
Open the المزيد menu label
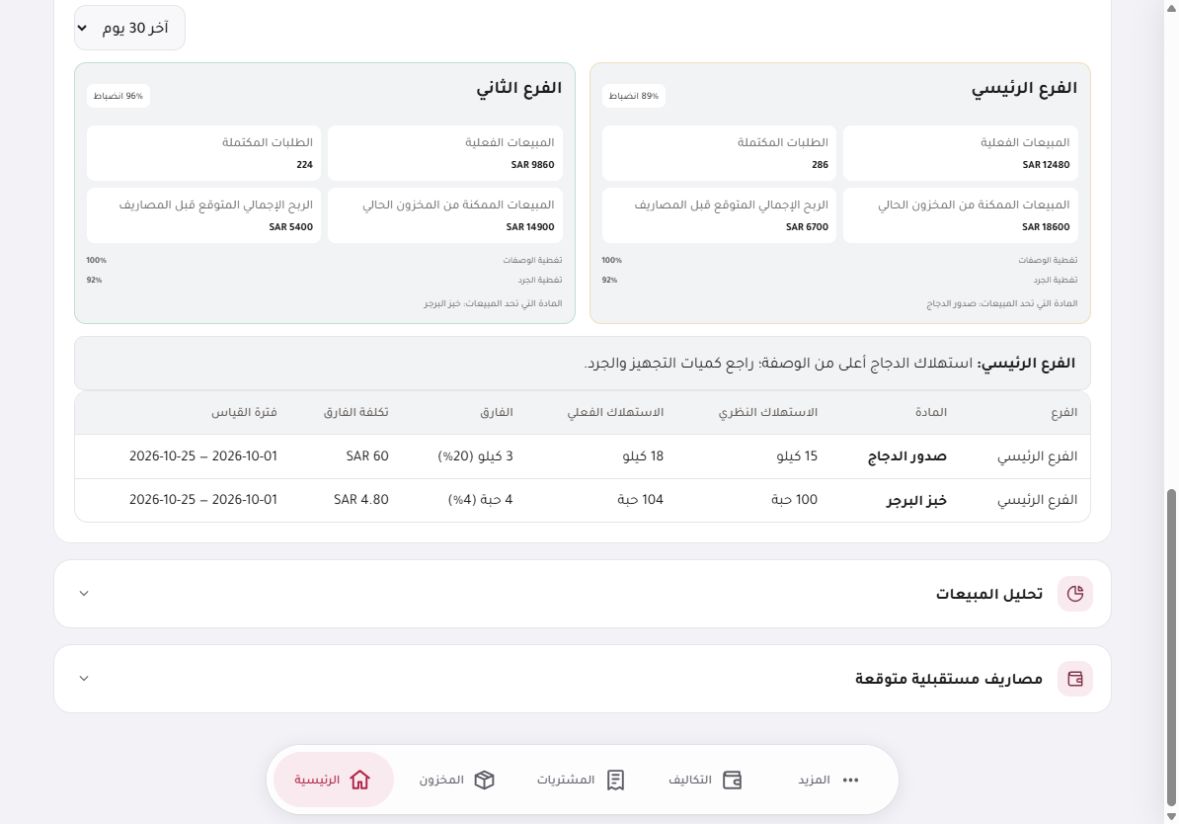tap(814, 780)
